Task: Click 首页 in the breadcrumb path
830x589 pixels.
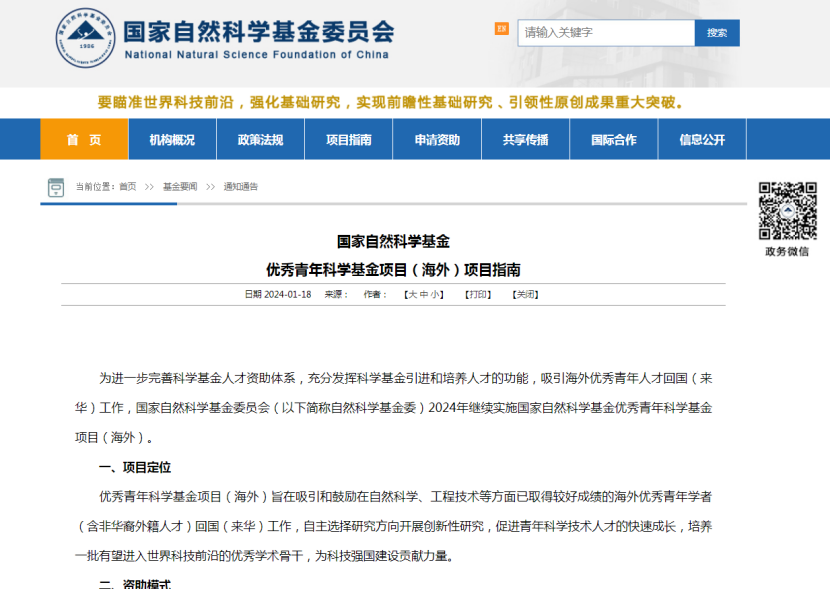Action: tap(127, 187)
